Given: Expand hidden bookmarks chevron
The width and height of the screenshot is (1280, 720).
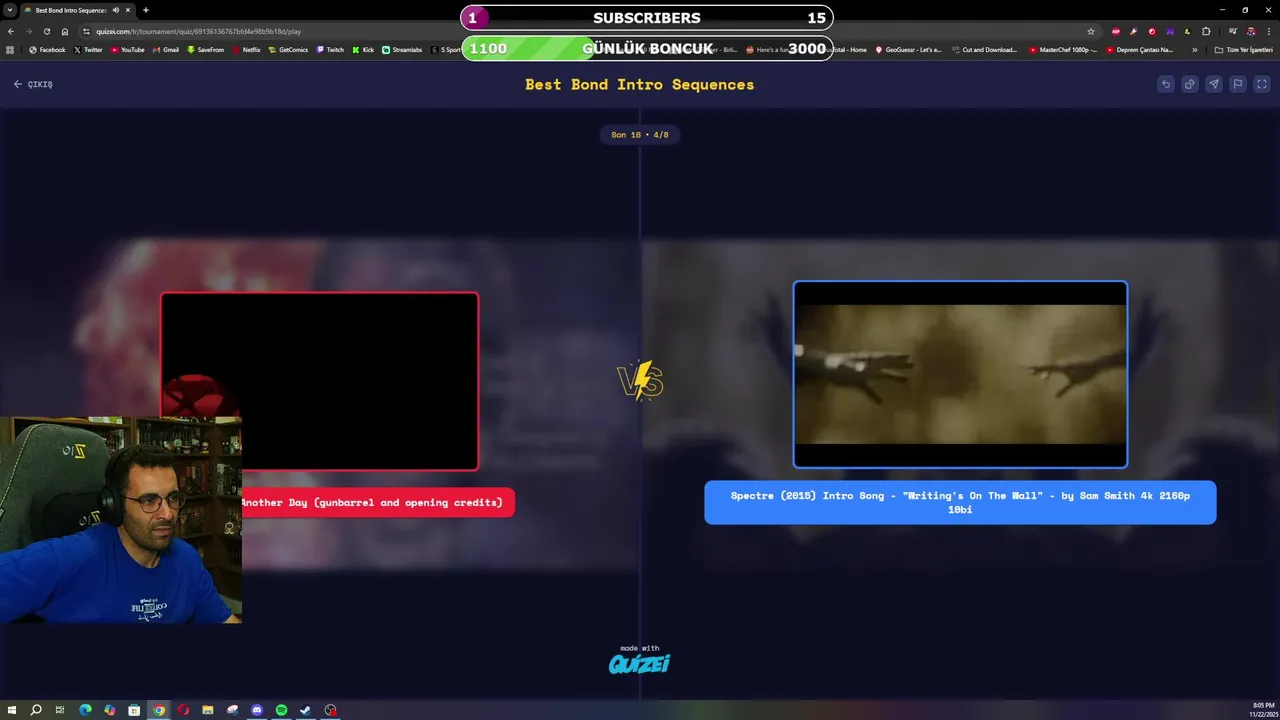Looking at the screenshot, I should click(1194, 50).
